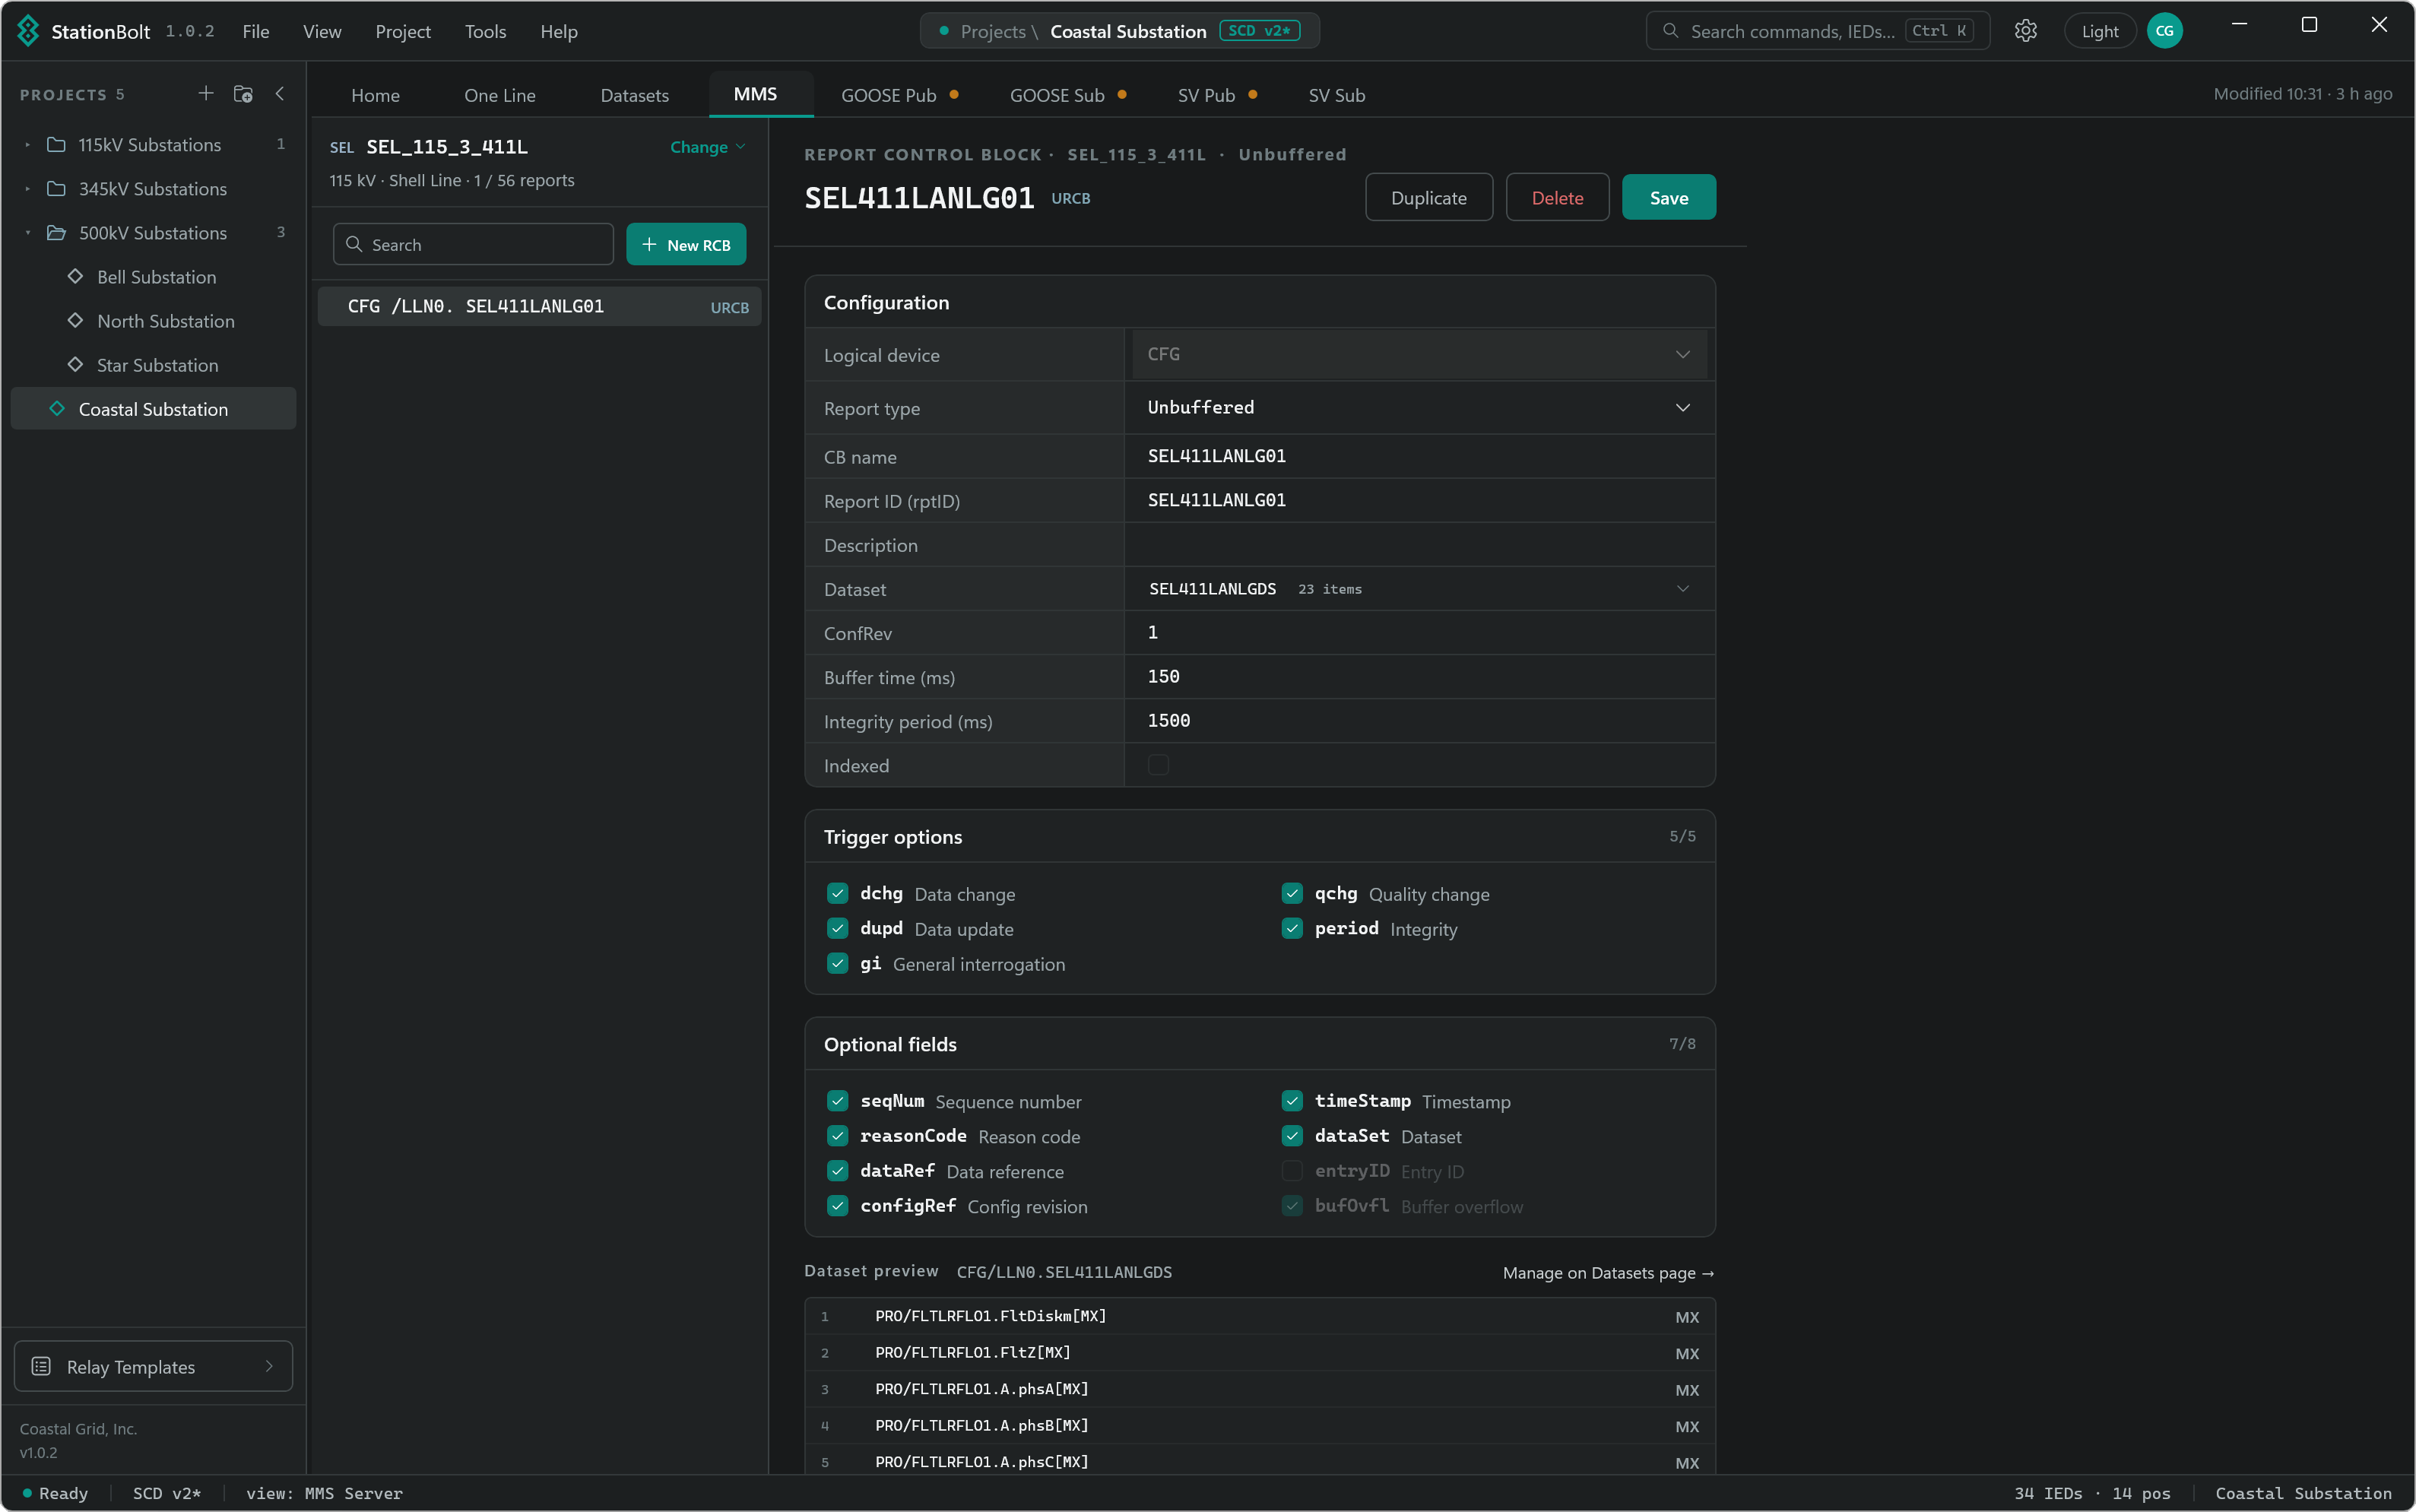Open settings via the gear icon
2416x1512 pixels.
pyautogui.click(x=2025, y=31)
